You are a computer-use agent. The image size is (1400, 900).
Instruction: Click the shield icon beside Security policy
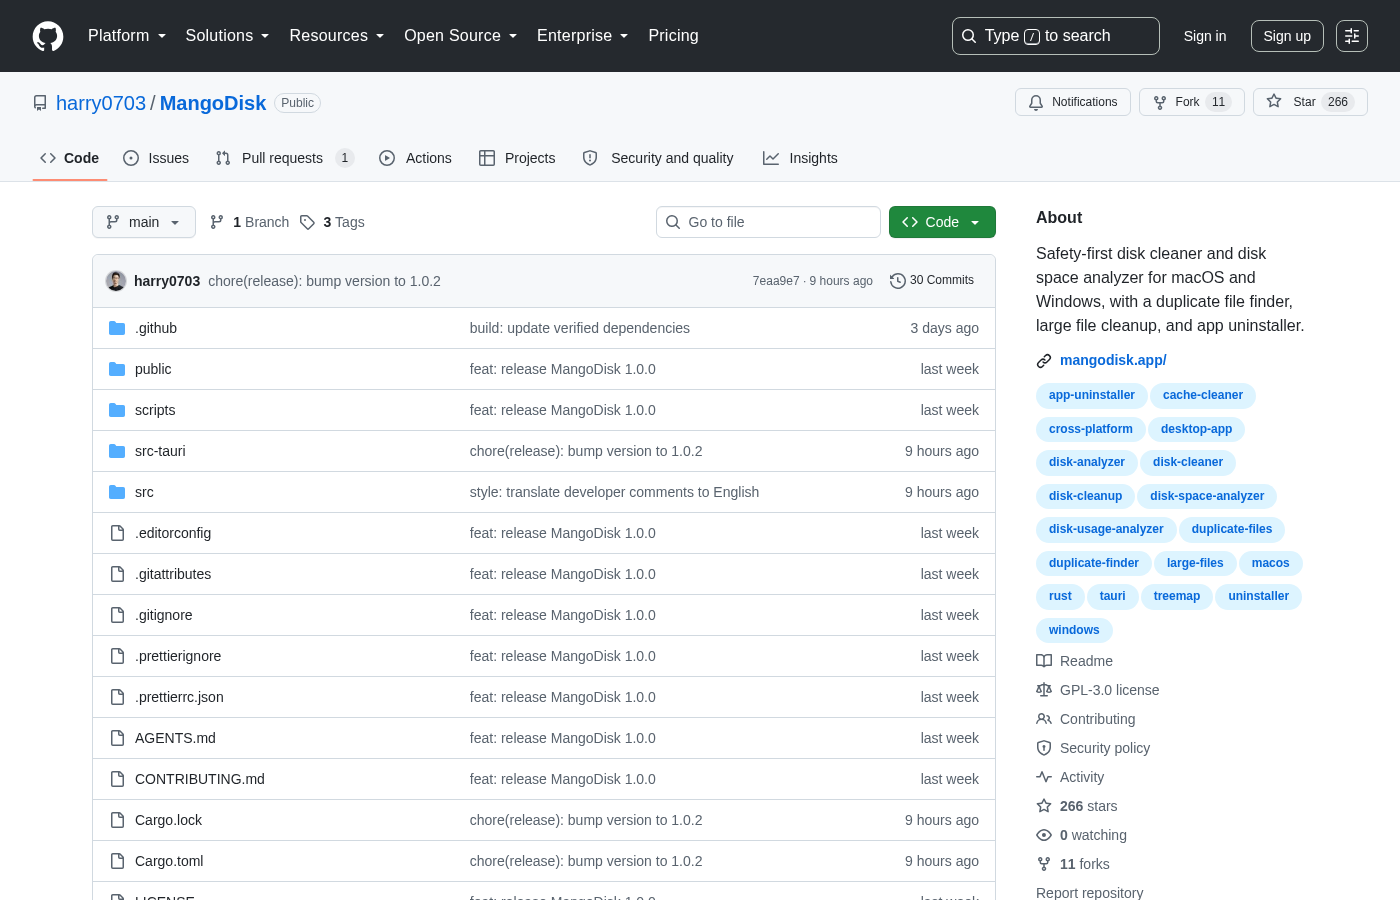click(x=1044, y=748)
